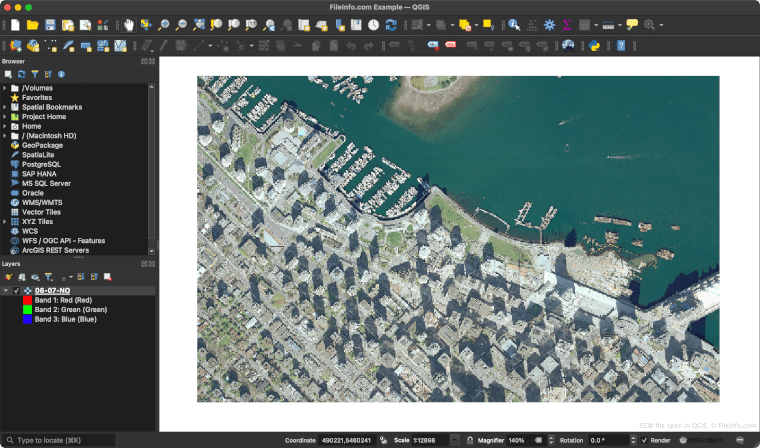Viewport: 760px width, 448px height.
Task: Select WMS/WMTS in the Browser tree
Action: [42, 202]
